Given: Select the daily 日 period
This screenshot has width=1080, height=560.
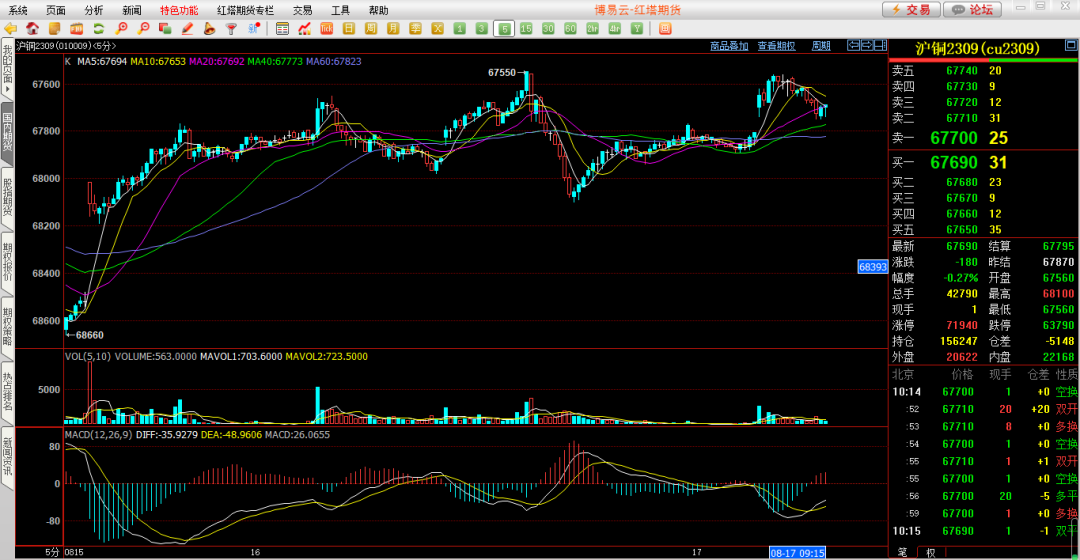Looking at the screenshot, I should coord(349,28).
